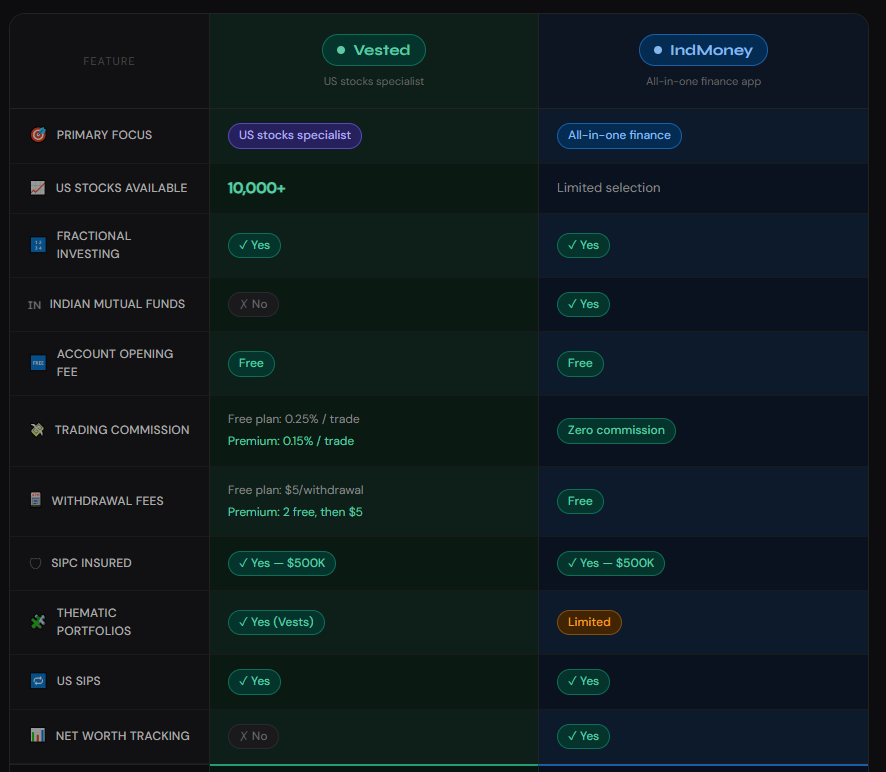Click the 'THEMATIC PORTFOLIOS' row label
This screenshot has width=886, height=772.
point(94,622)
